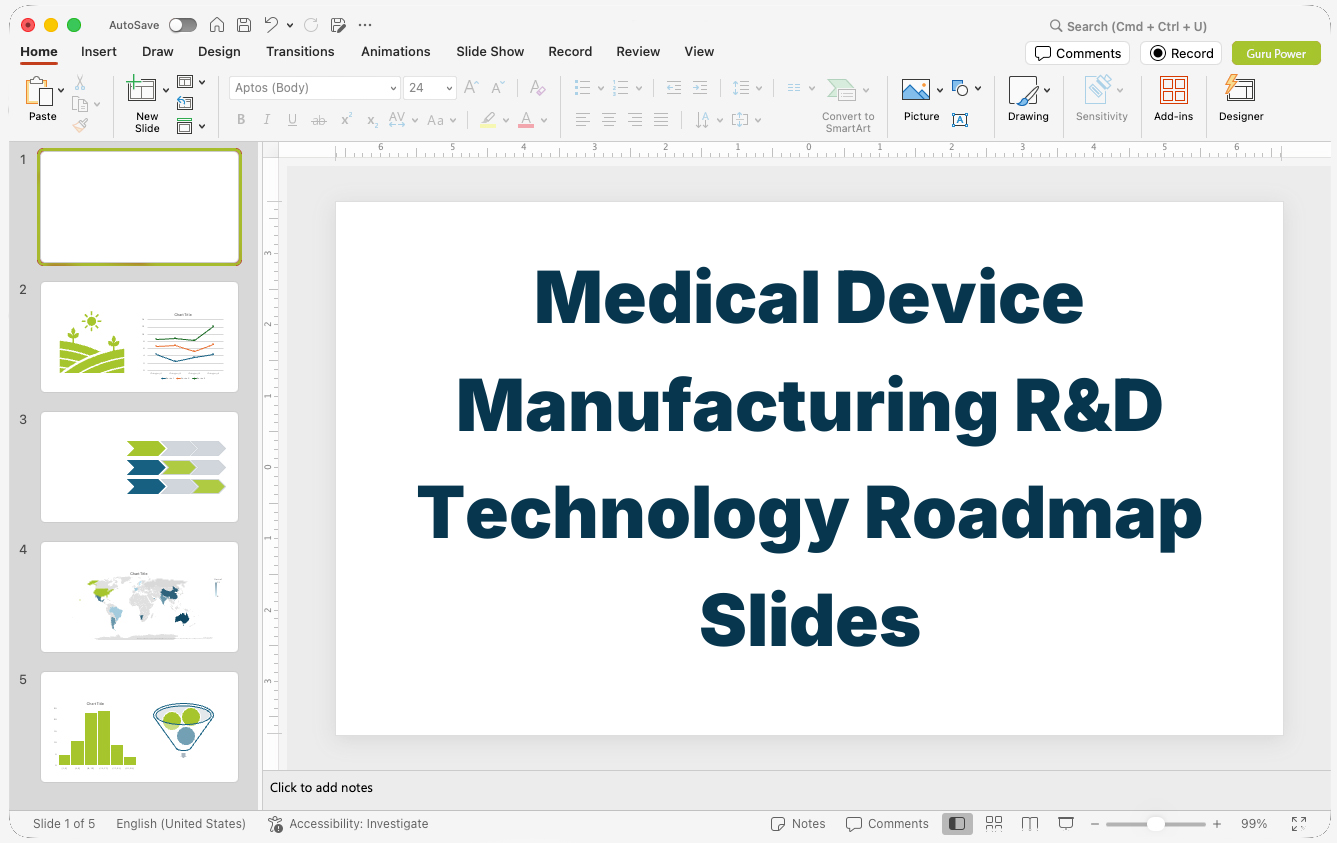Click the Copy icon

click(x=80, y=104)
